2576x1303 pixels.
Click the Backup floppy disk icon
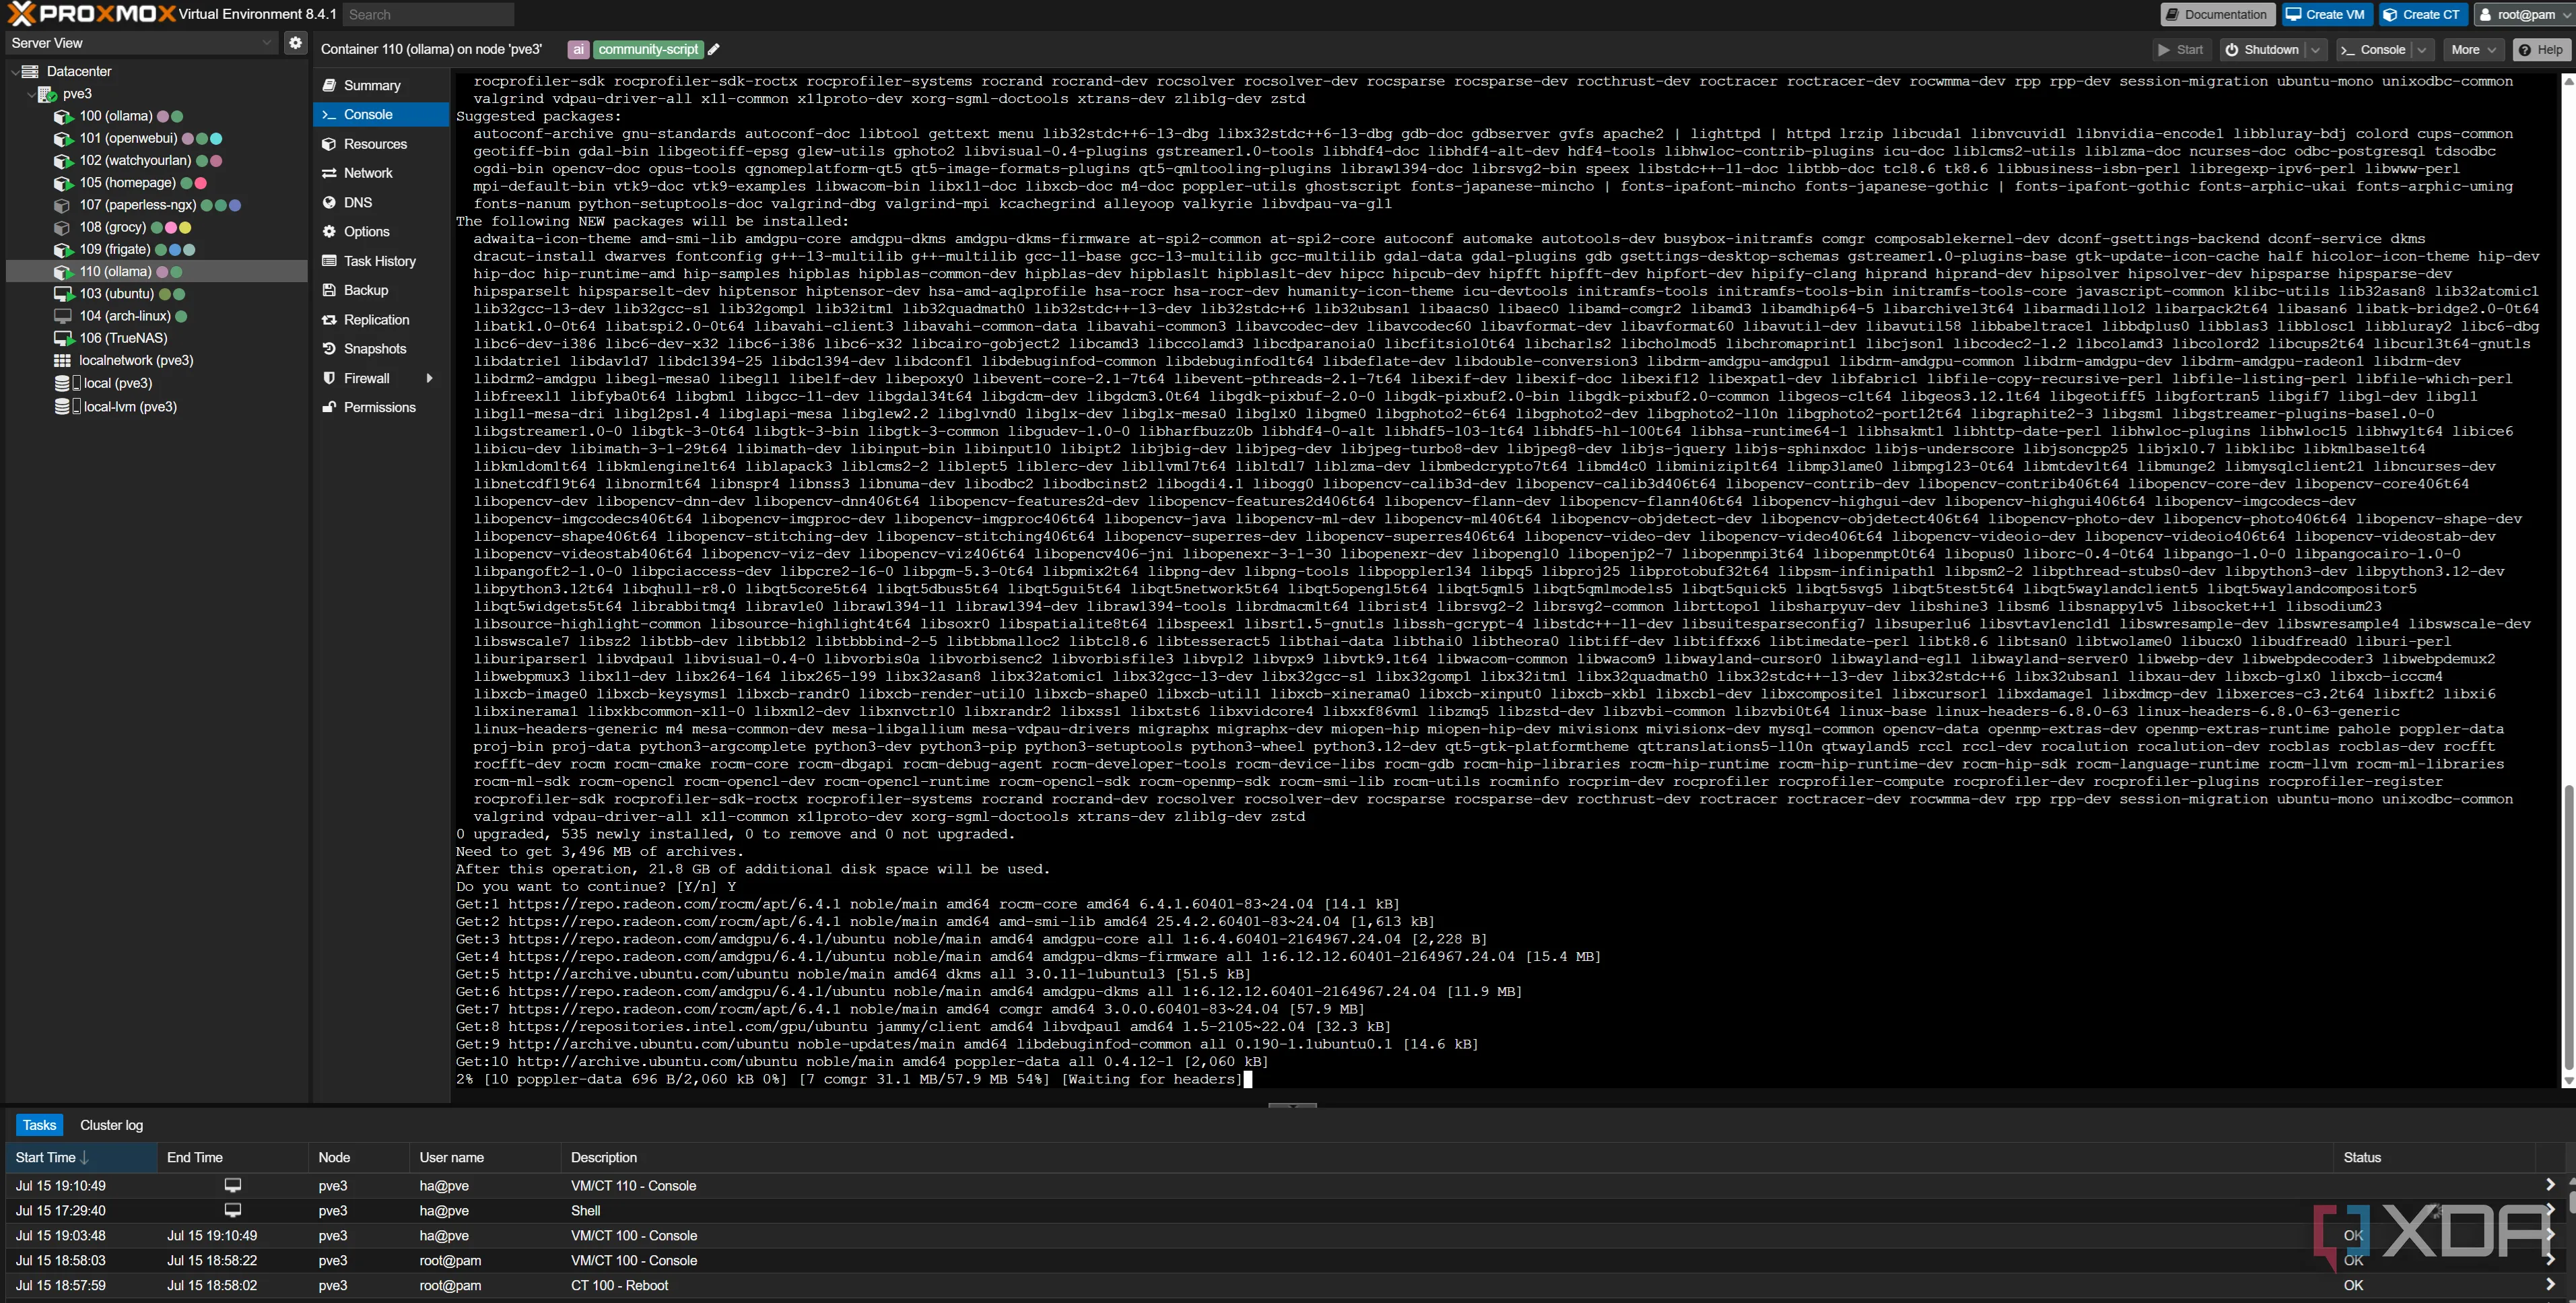[329, 290]
